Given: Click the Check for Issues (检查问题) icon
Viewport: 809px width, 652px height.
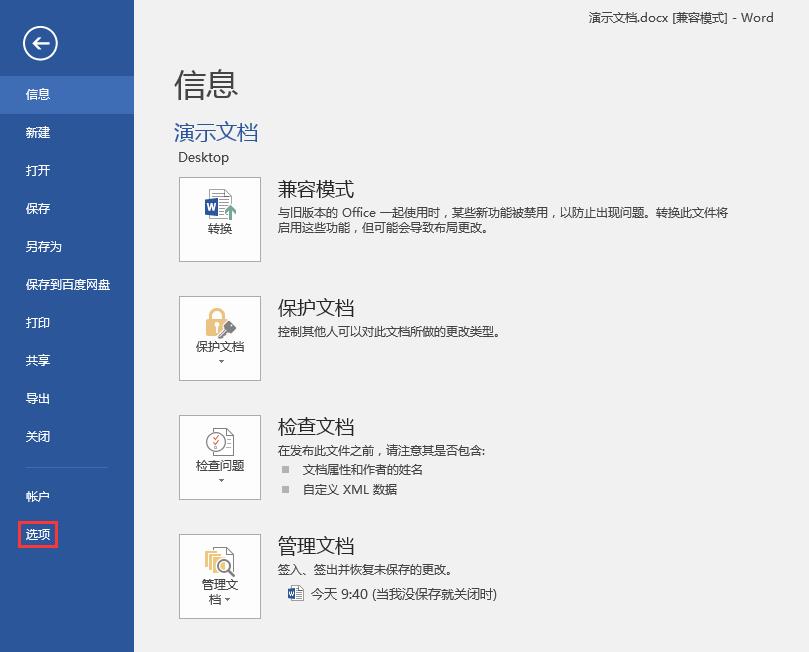Looking at the screenshot, I should tap(219, 445).
